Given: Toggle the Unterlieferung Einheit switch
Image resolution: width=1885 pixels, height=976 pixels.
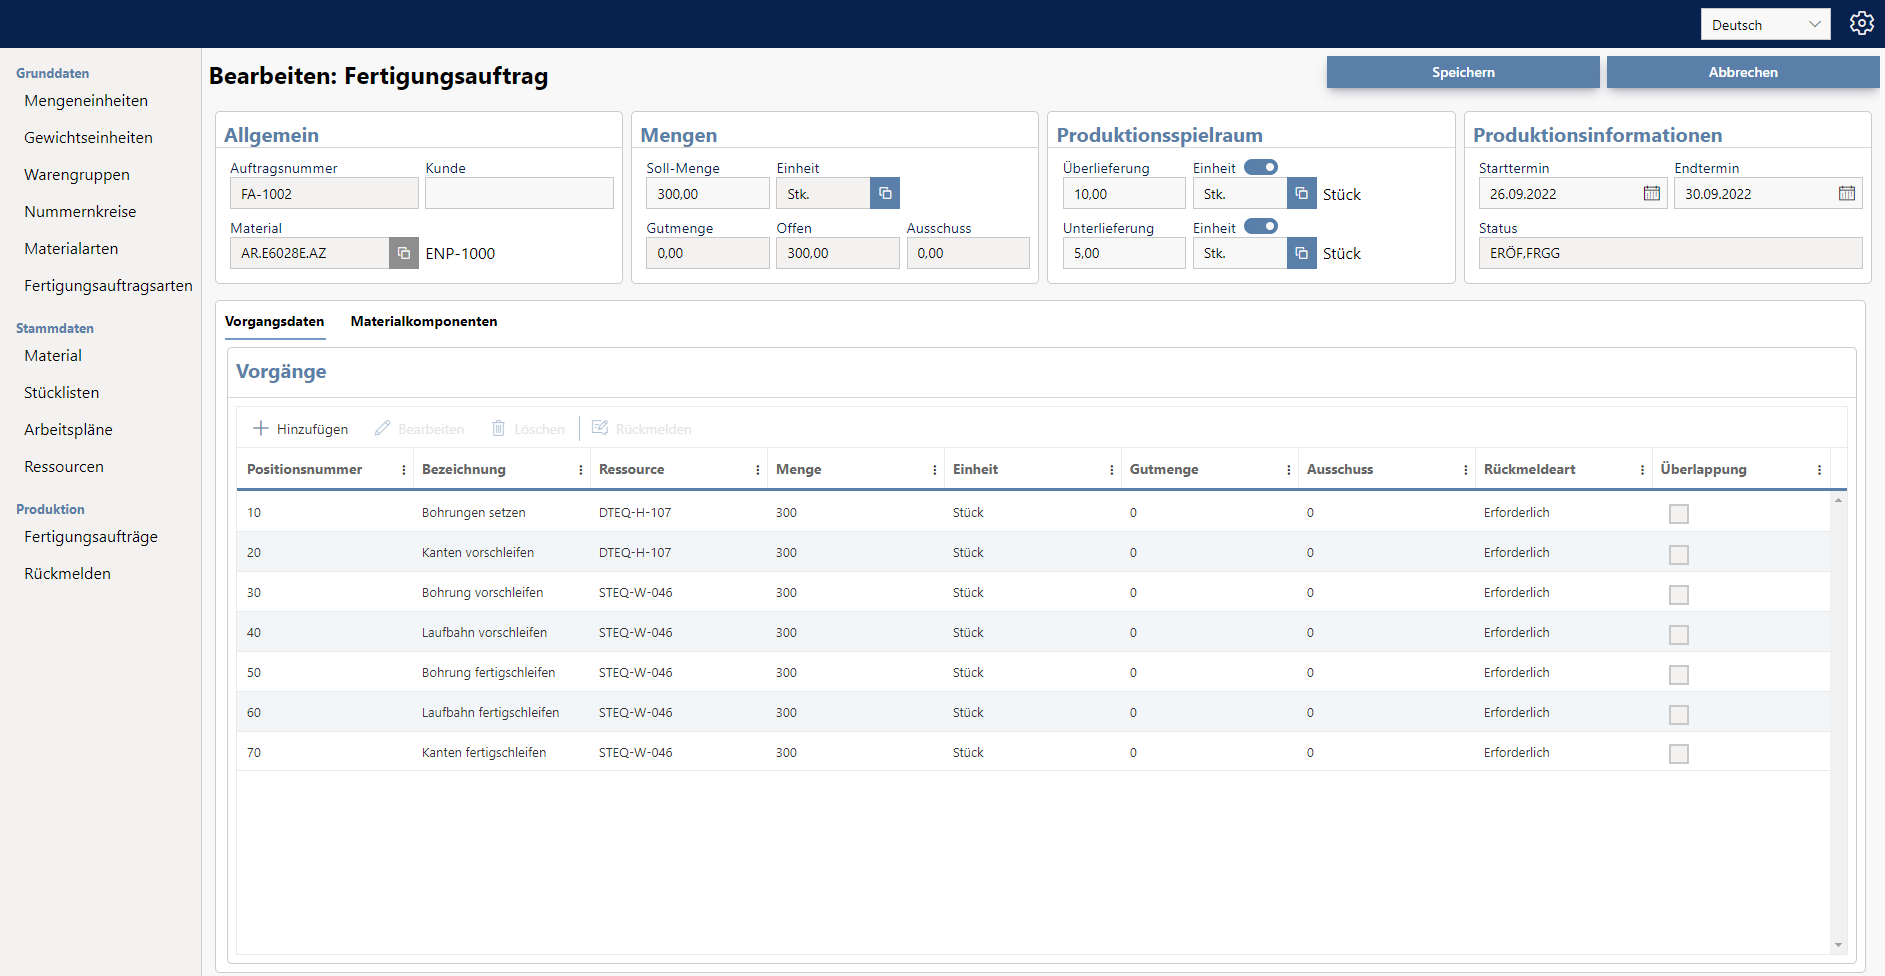Looking at the screenshot, I should point(1261,227).
